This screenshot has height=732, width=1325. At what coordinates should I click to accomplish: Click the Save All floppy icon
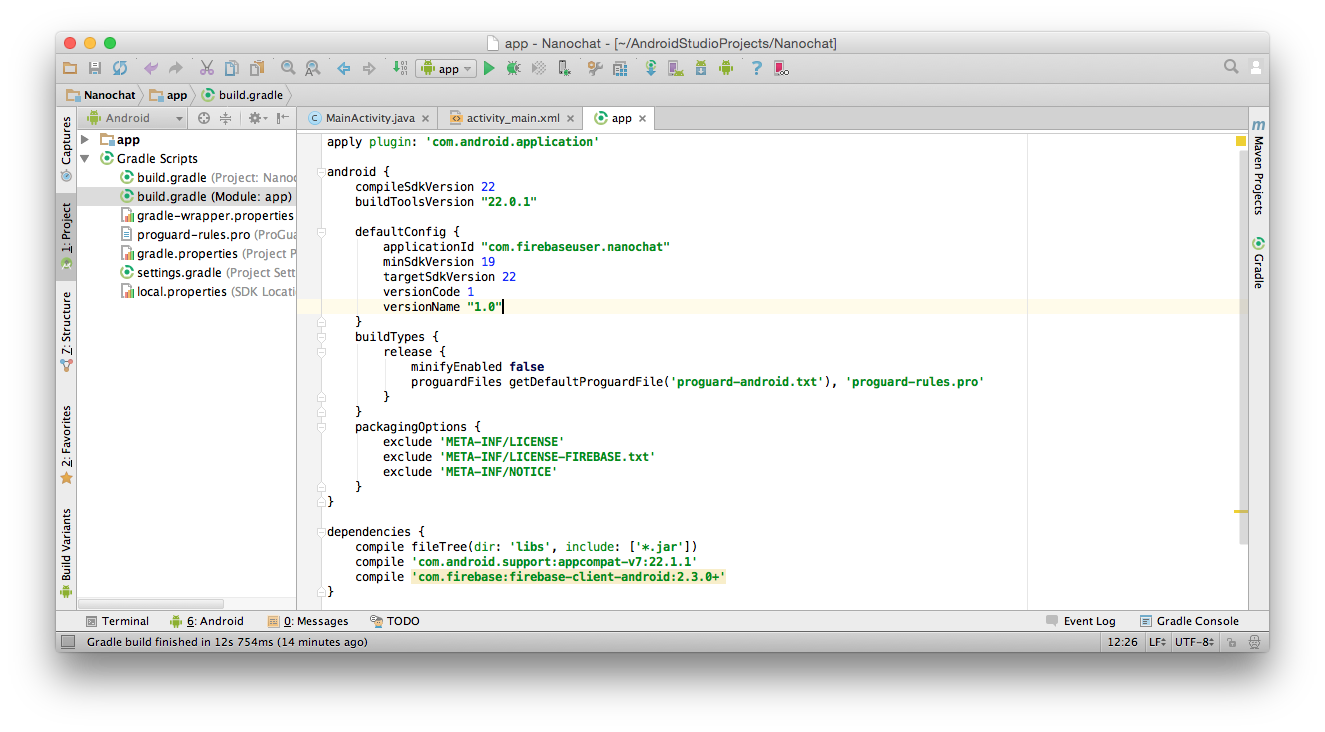(x=95, y=68)
